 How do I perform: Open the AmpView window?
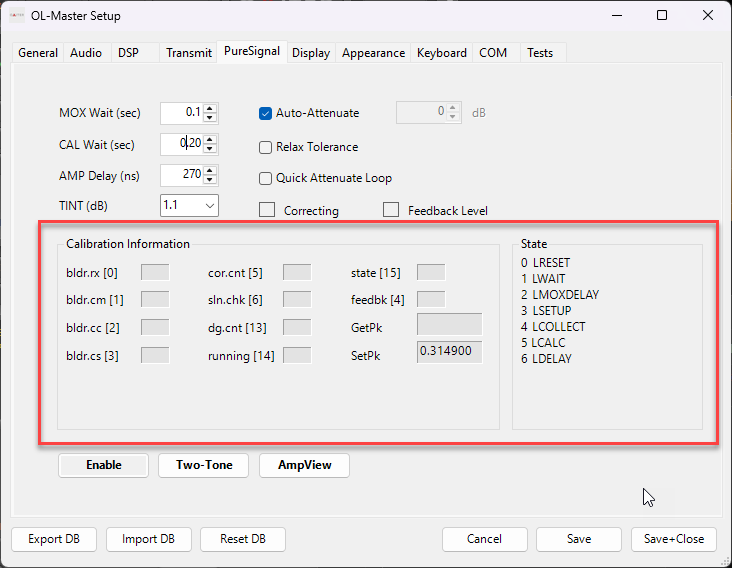304,465
